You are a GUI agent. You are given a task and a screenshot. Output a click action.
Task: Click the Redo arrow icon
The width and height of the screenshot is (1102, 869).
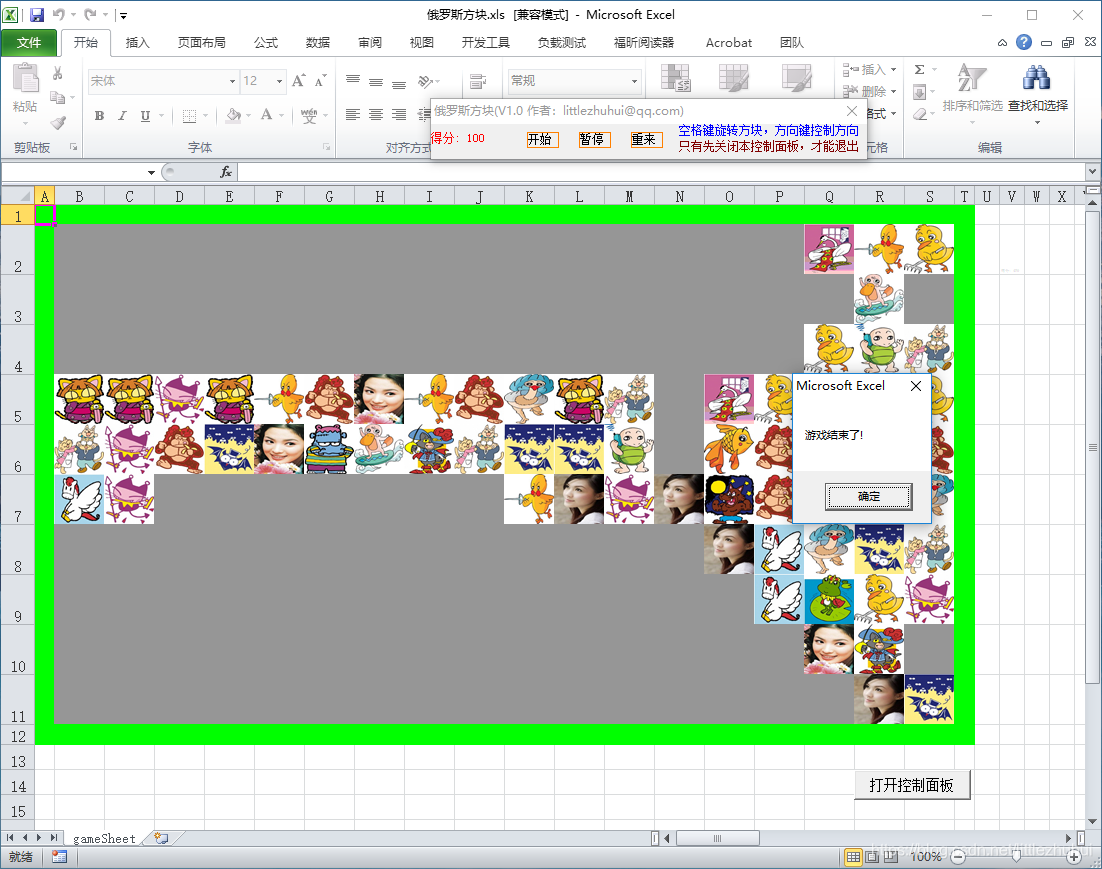[x=90, y=14]
